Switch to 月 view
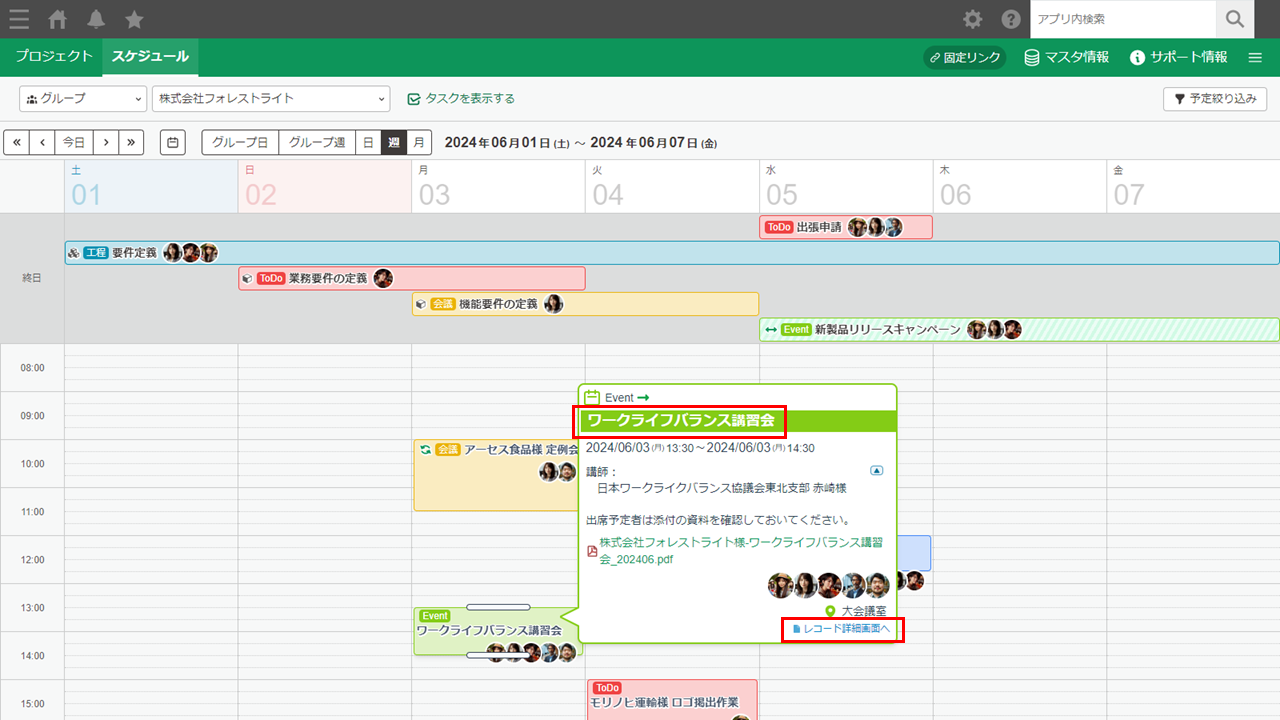The width and height of the screenshot is (1280, 720). [420, 142]
